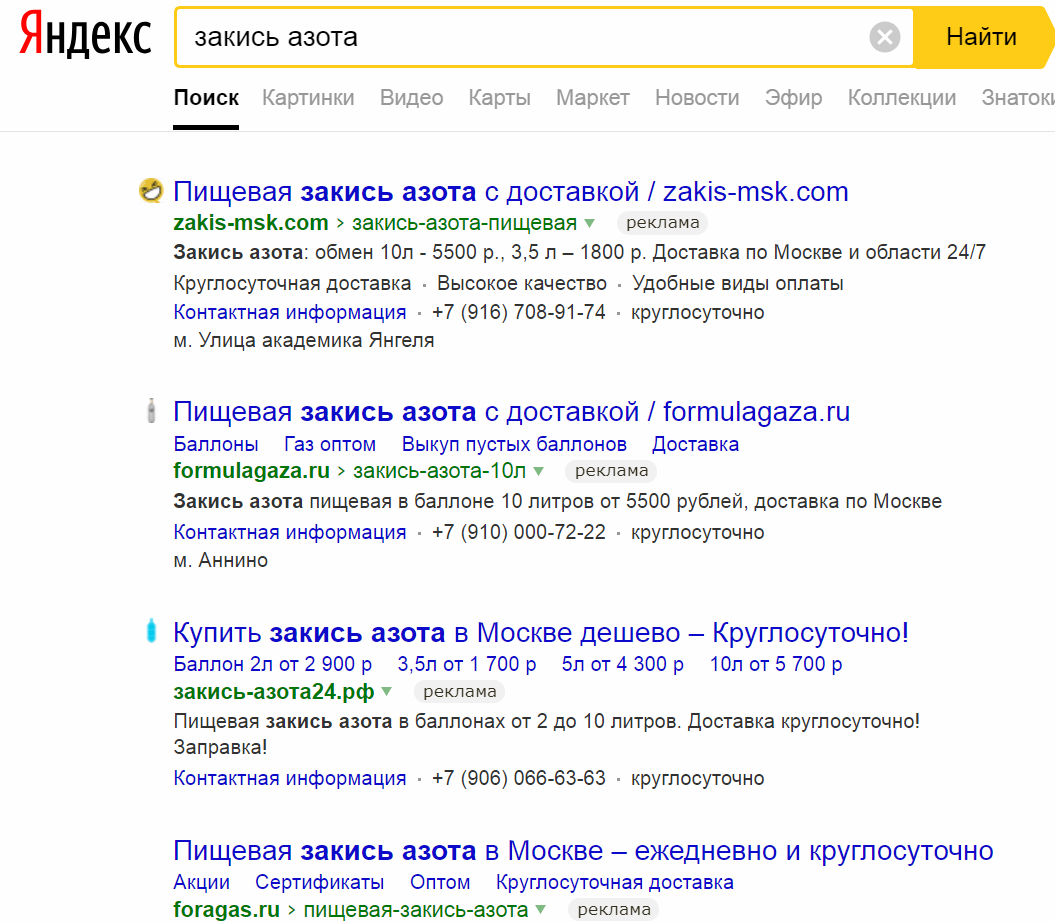Open result title ending with formulagaza.ru
The image size is (1055, 922).
pos(511,412)
